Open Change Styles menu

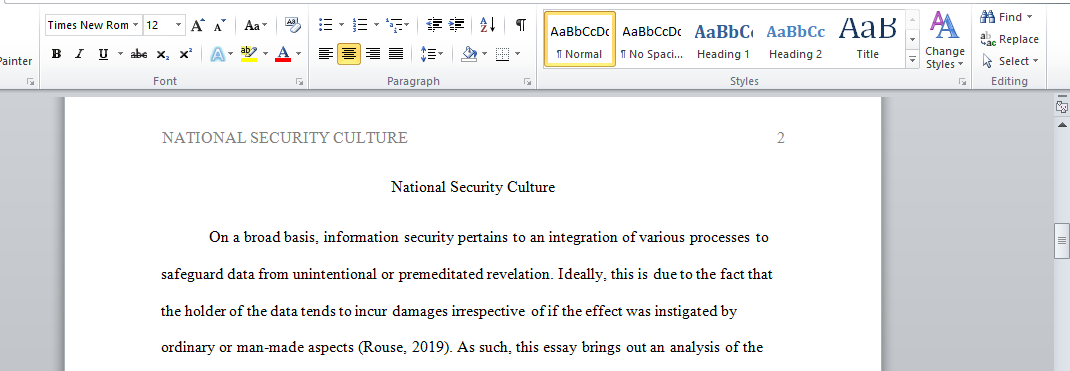click(x=945, y=40)
